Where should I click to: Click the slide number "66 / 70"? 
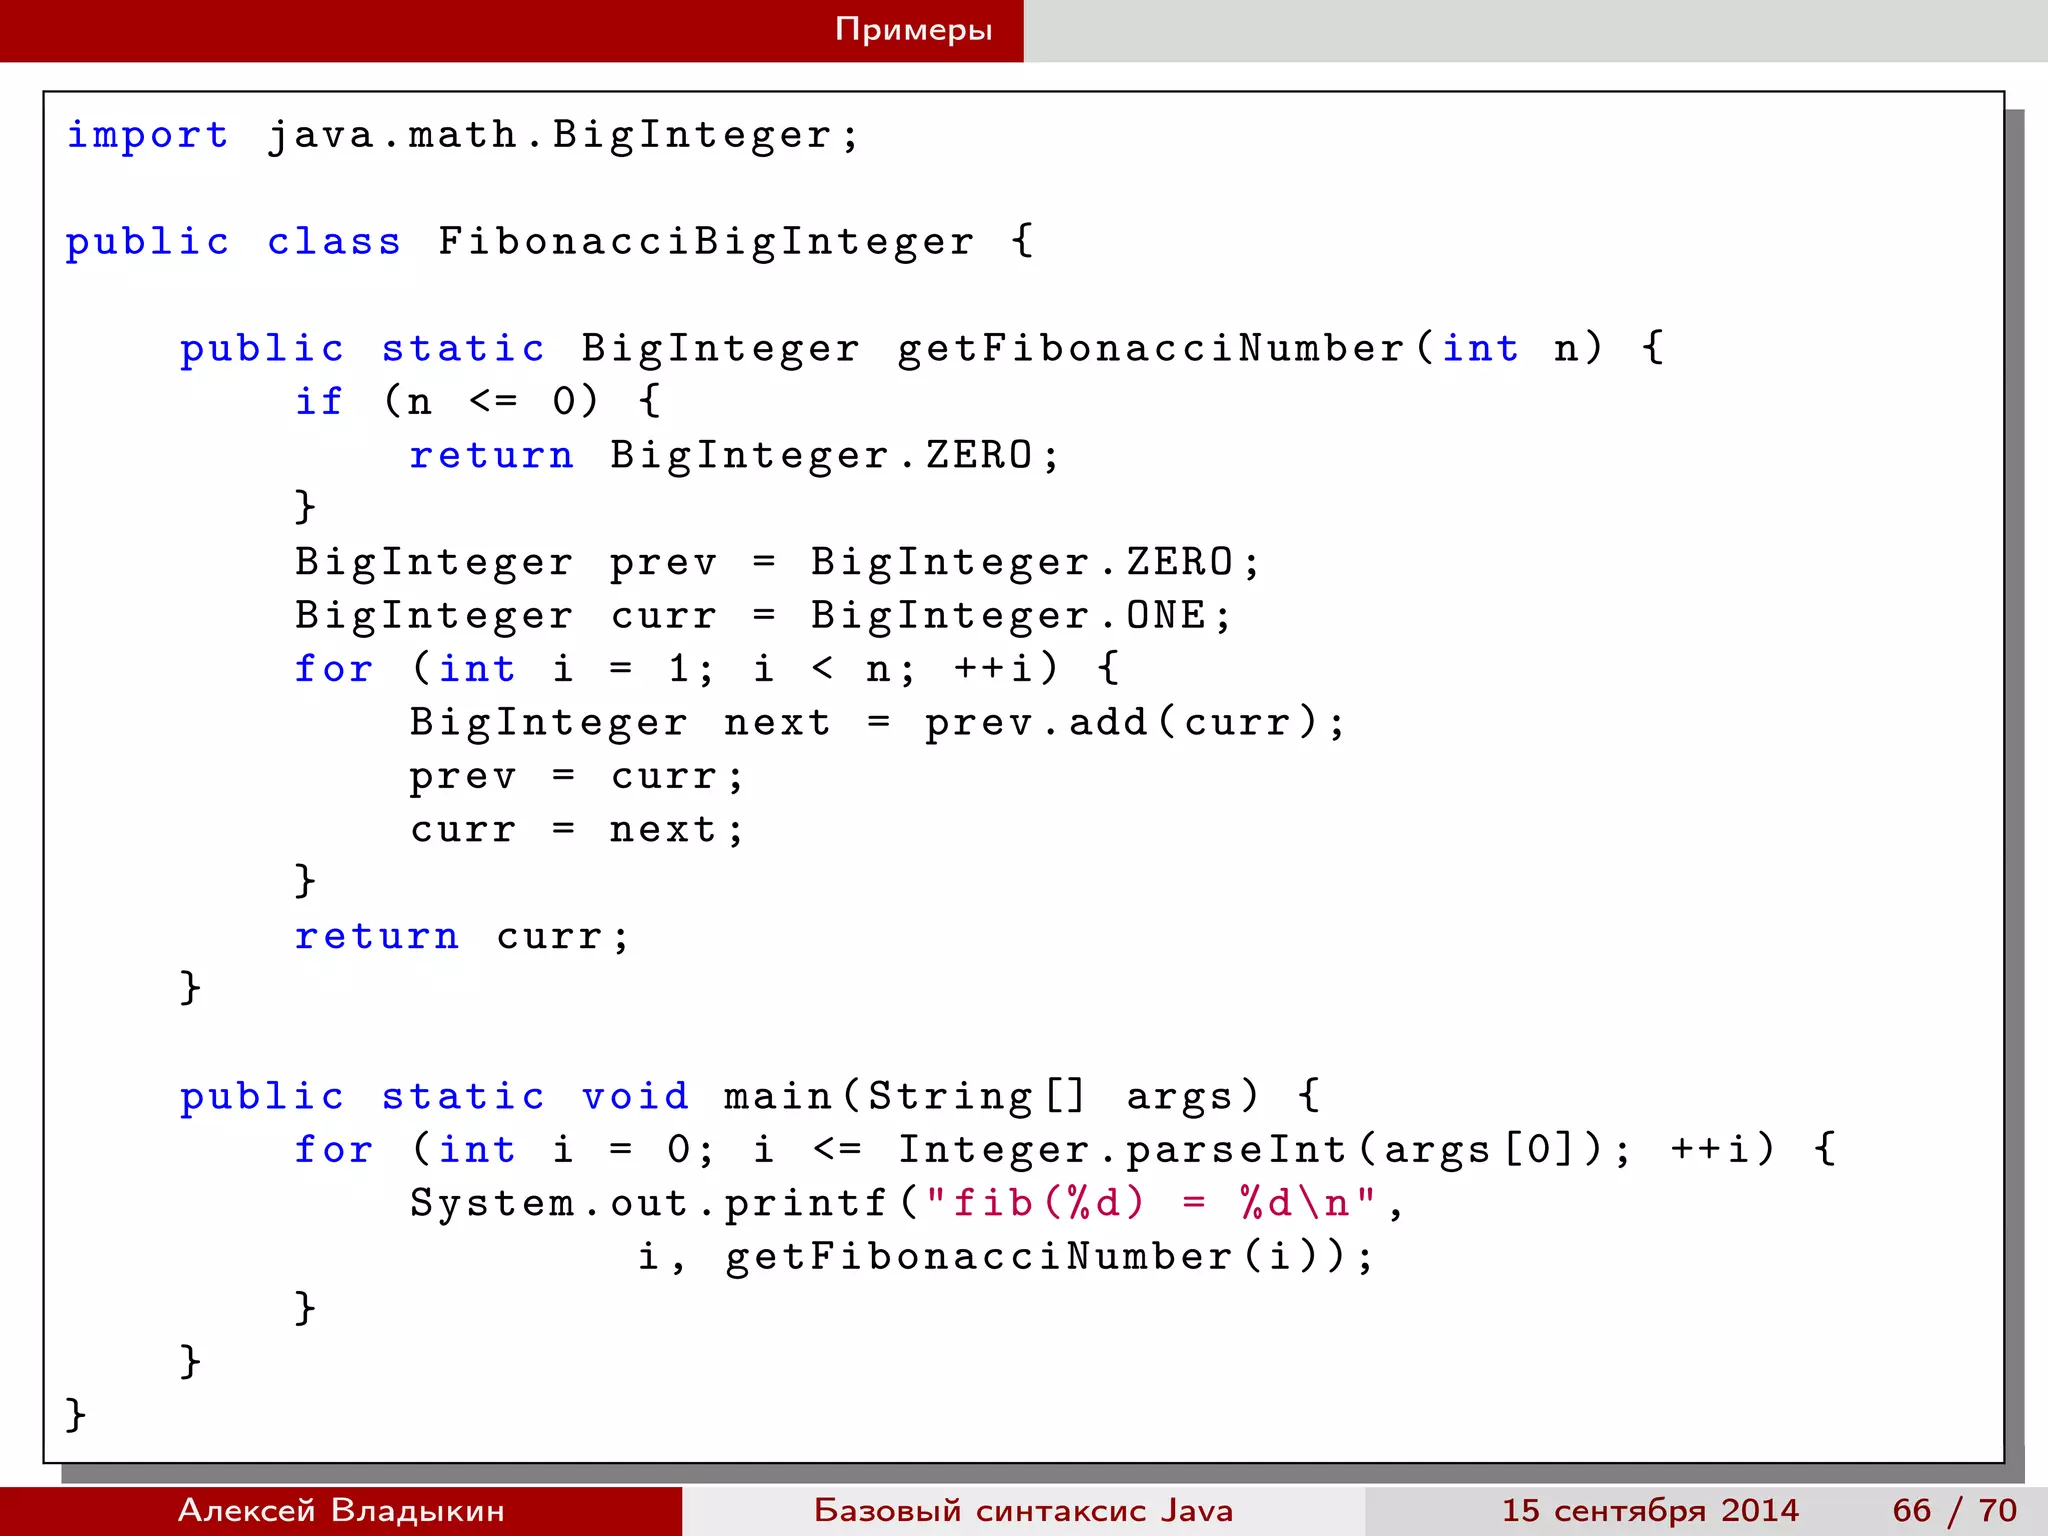(1955, 1510)
